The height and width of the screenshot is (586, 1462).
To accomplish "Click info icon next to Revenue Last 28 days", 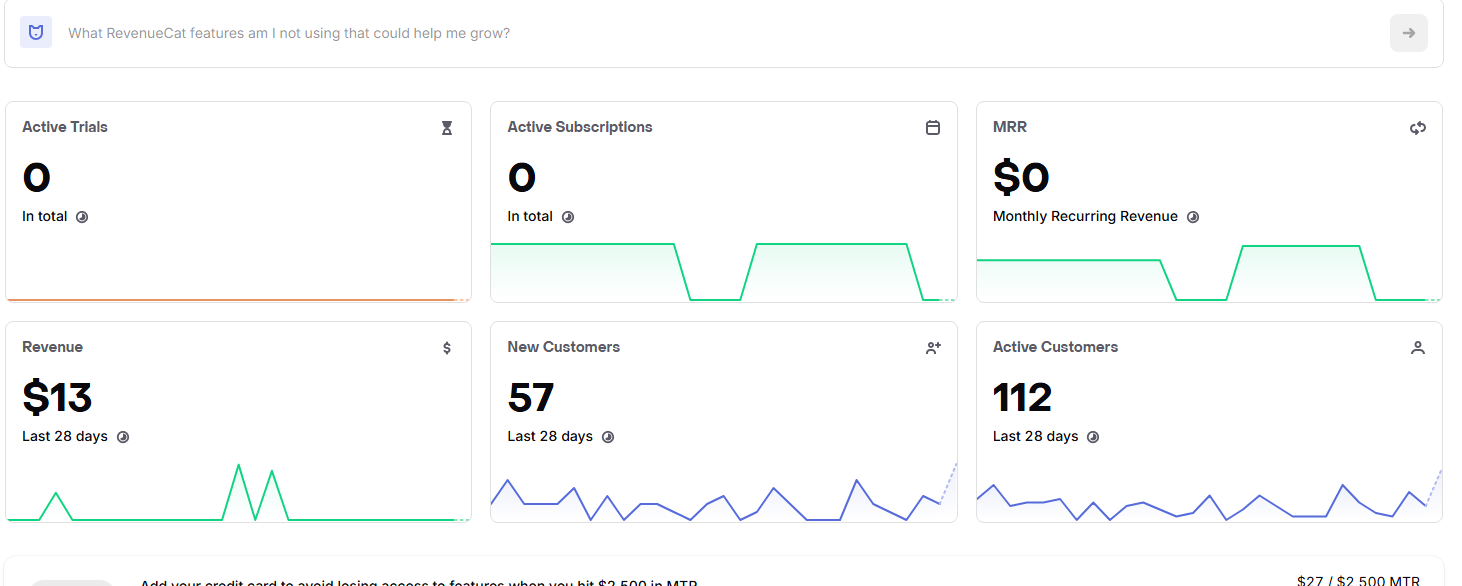I will pos(123,437).
